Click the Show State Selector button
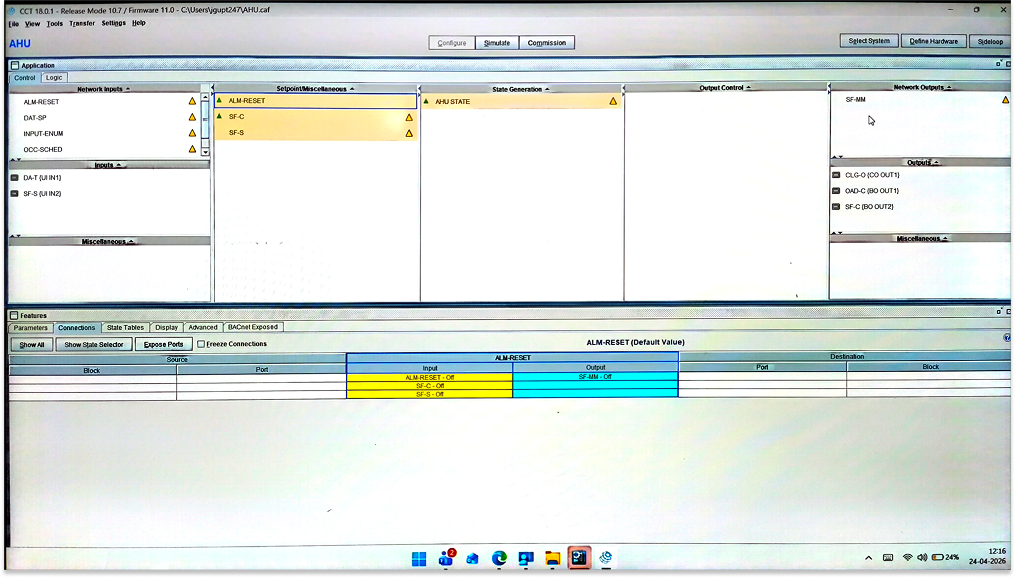Screen dimensions: 1015x578 [x=94, y=344]
